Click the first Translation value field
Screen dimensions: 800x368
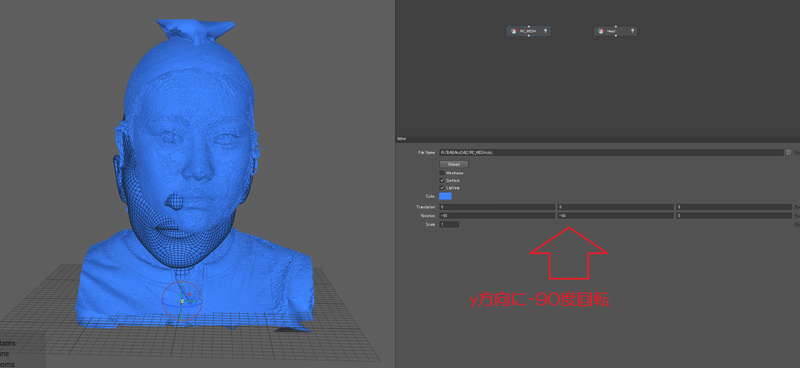(x=497, y=207)
